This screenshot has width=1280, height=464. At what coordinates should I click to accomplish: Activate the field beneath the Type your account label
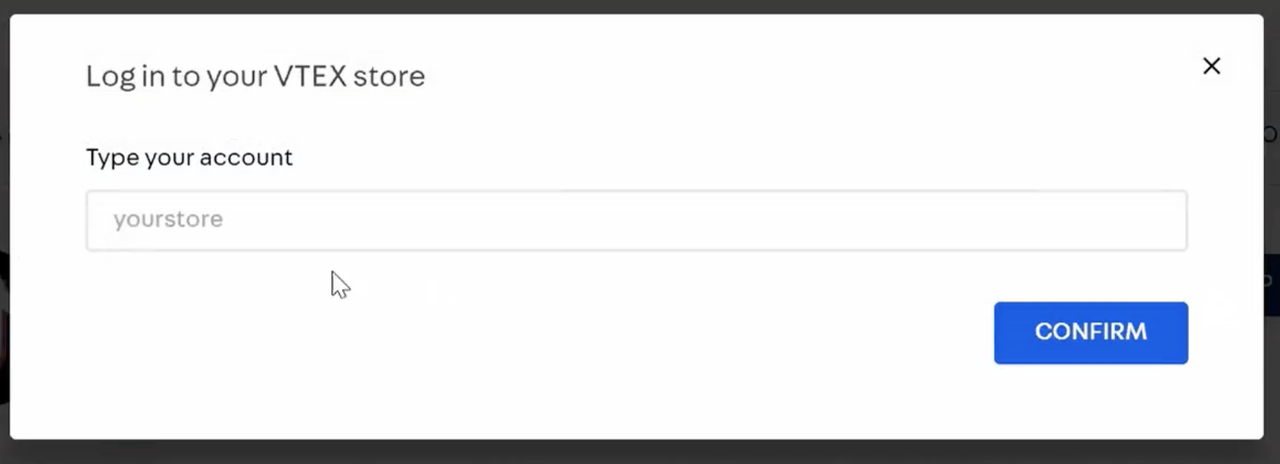coord(636,220)
